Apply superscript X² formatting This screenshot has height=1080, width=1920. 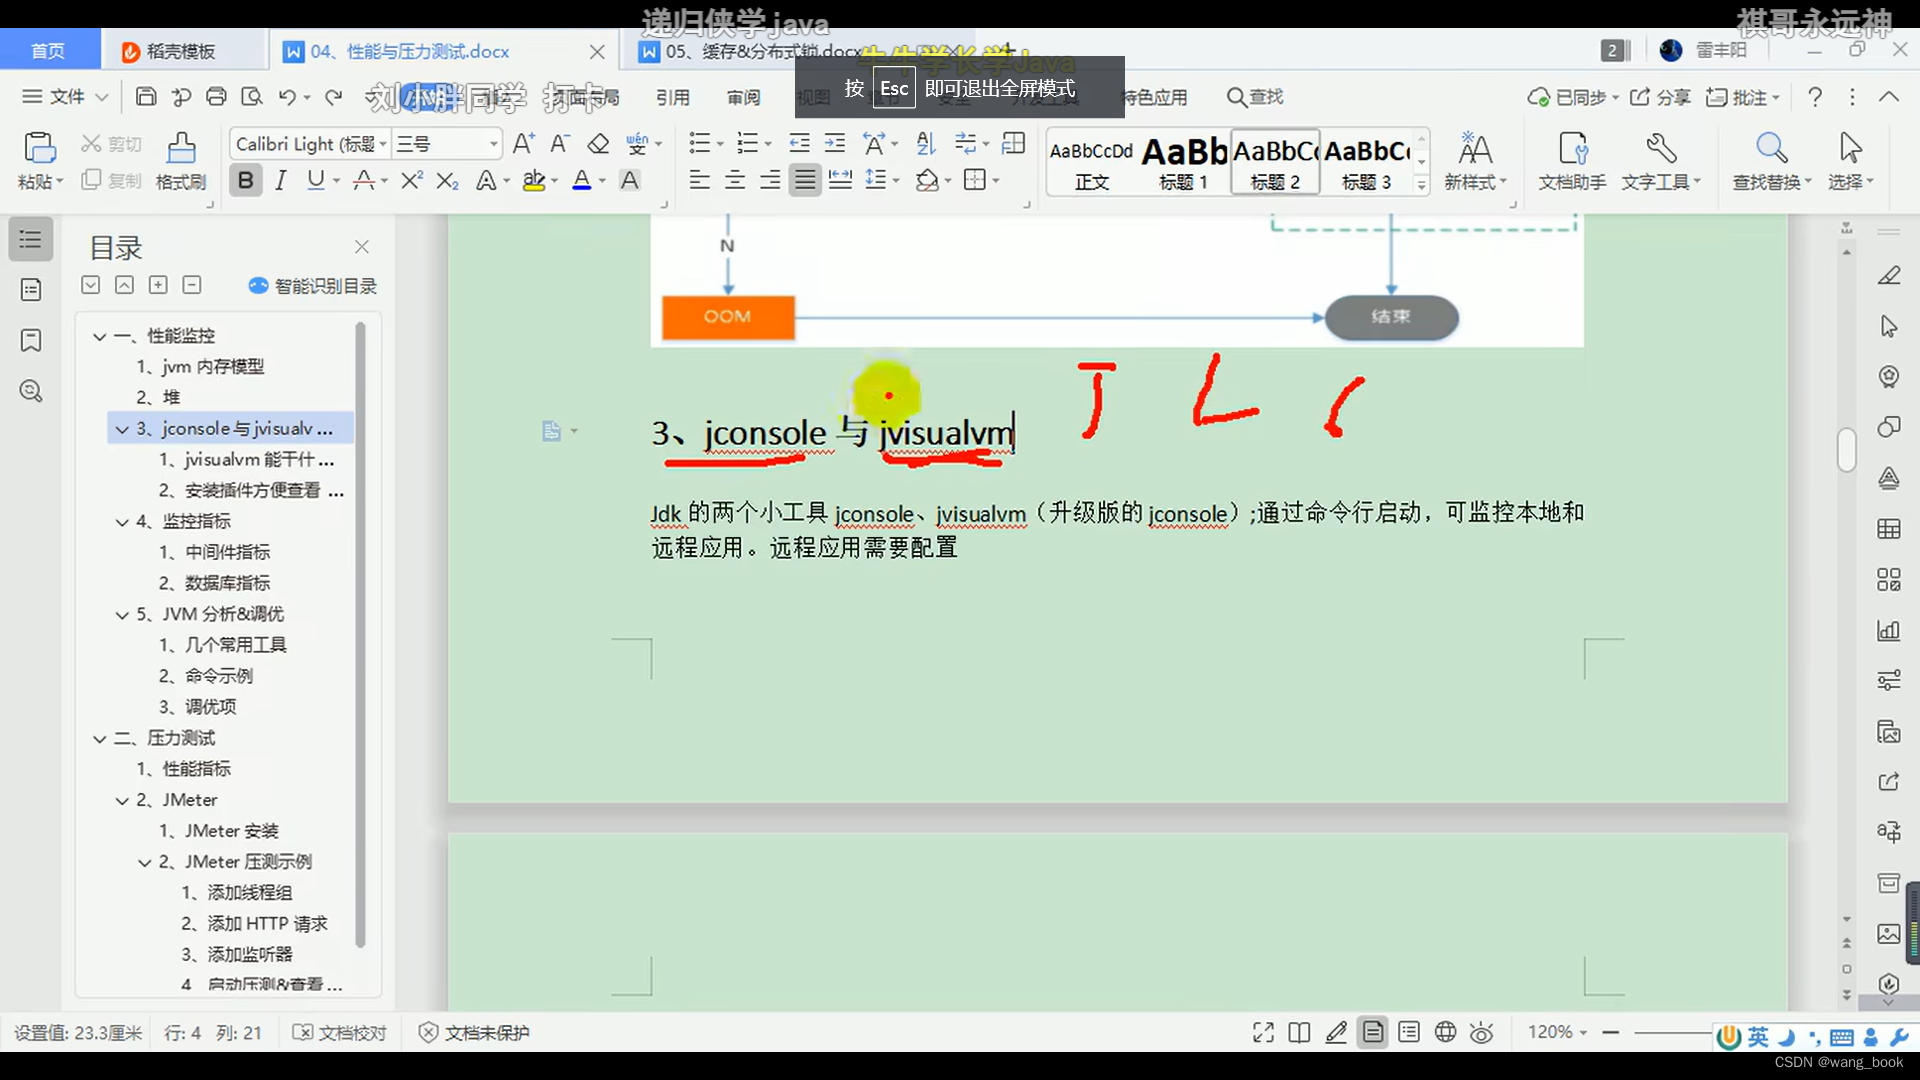411,180
